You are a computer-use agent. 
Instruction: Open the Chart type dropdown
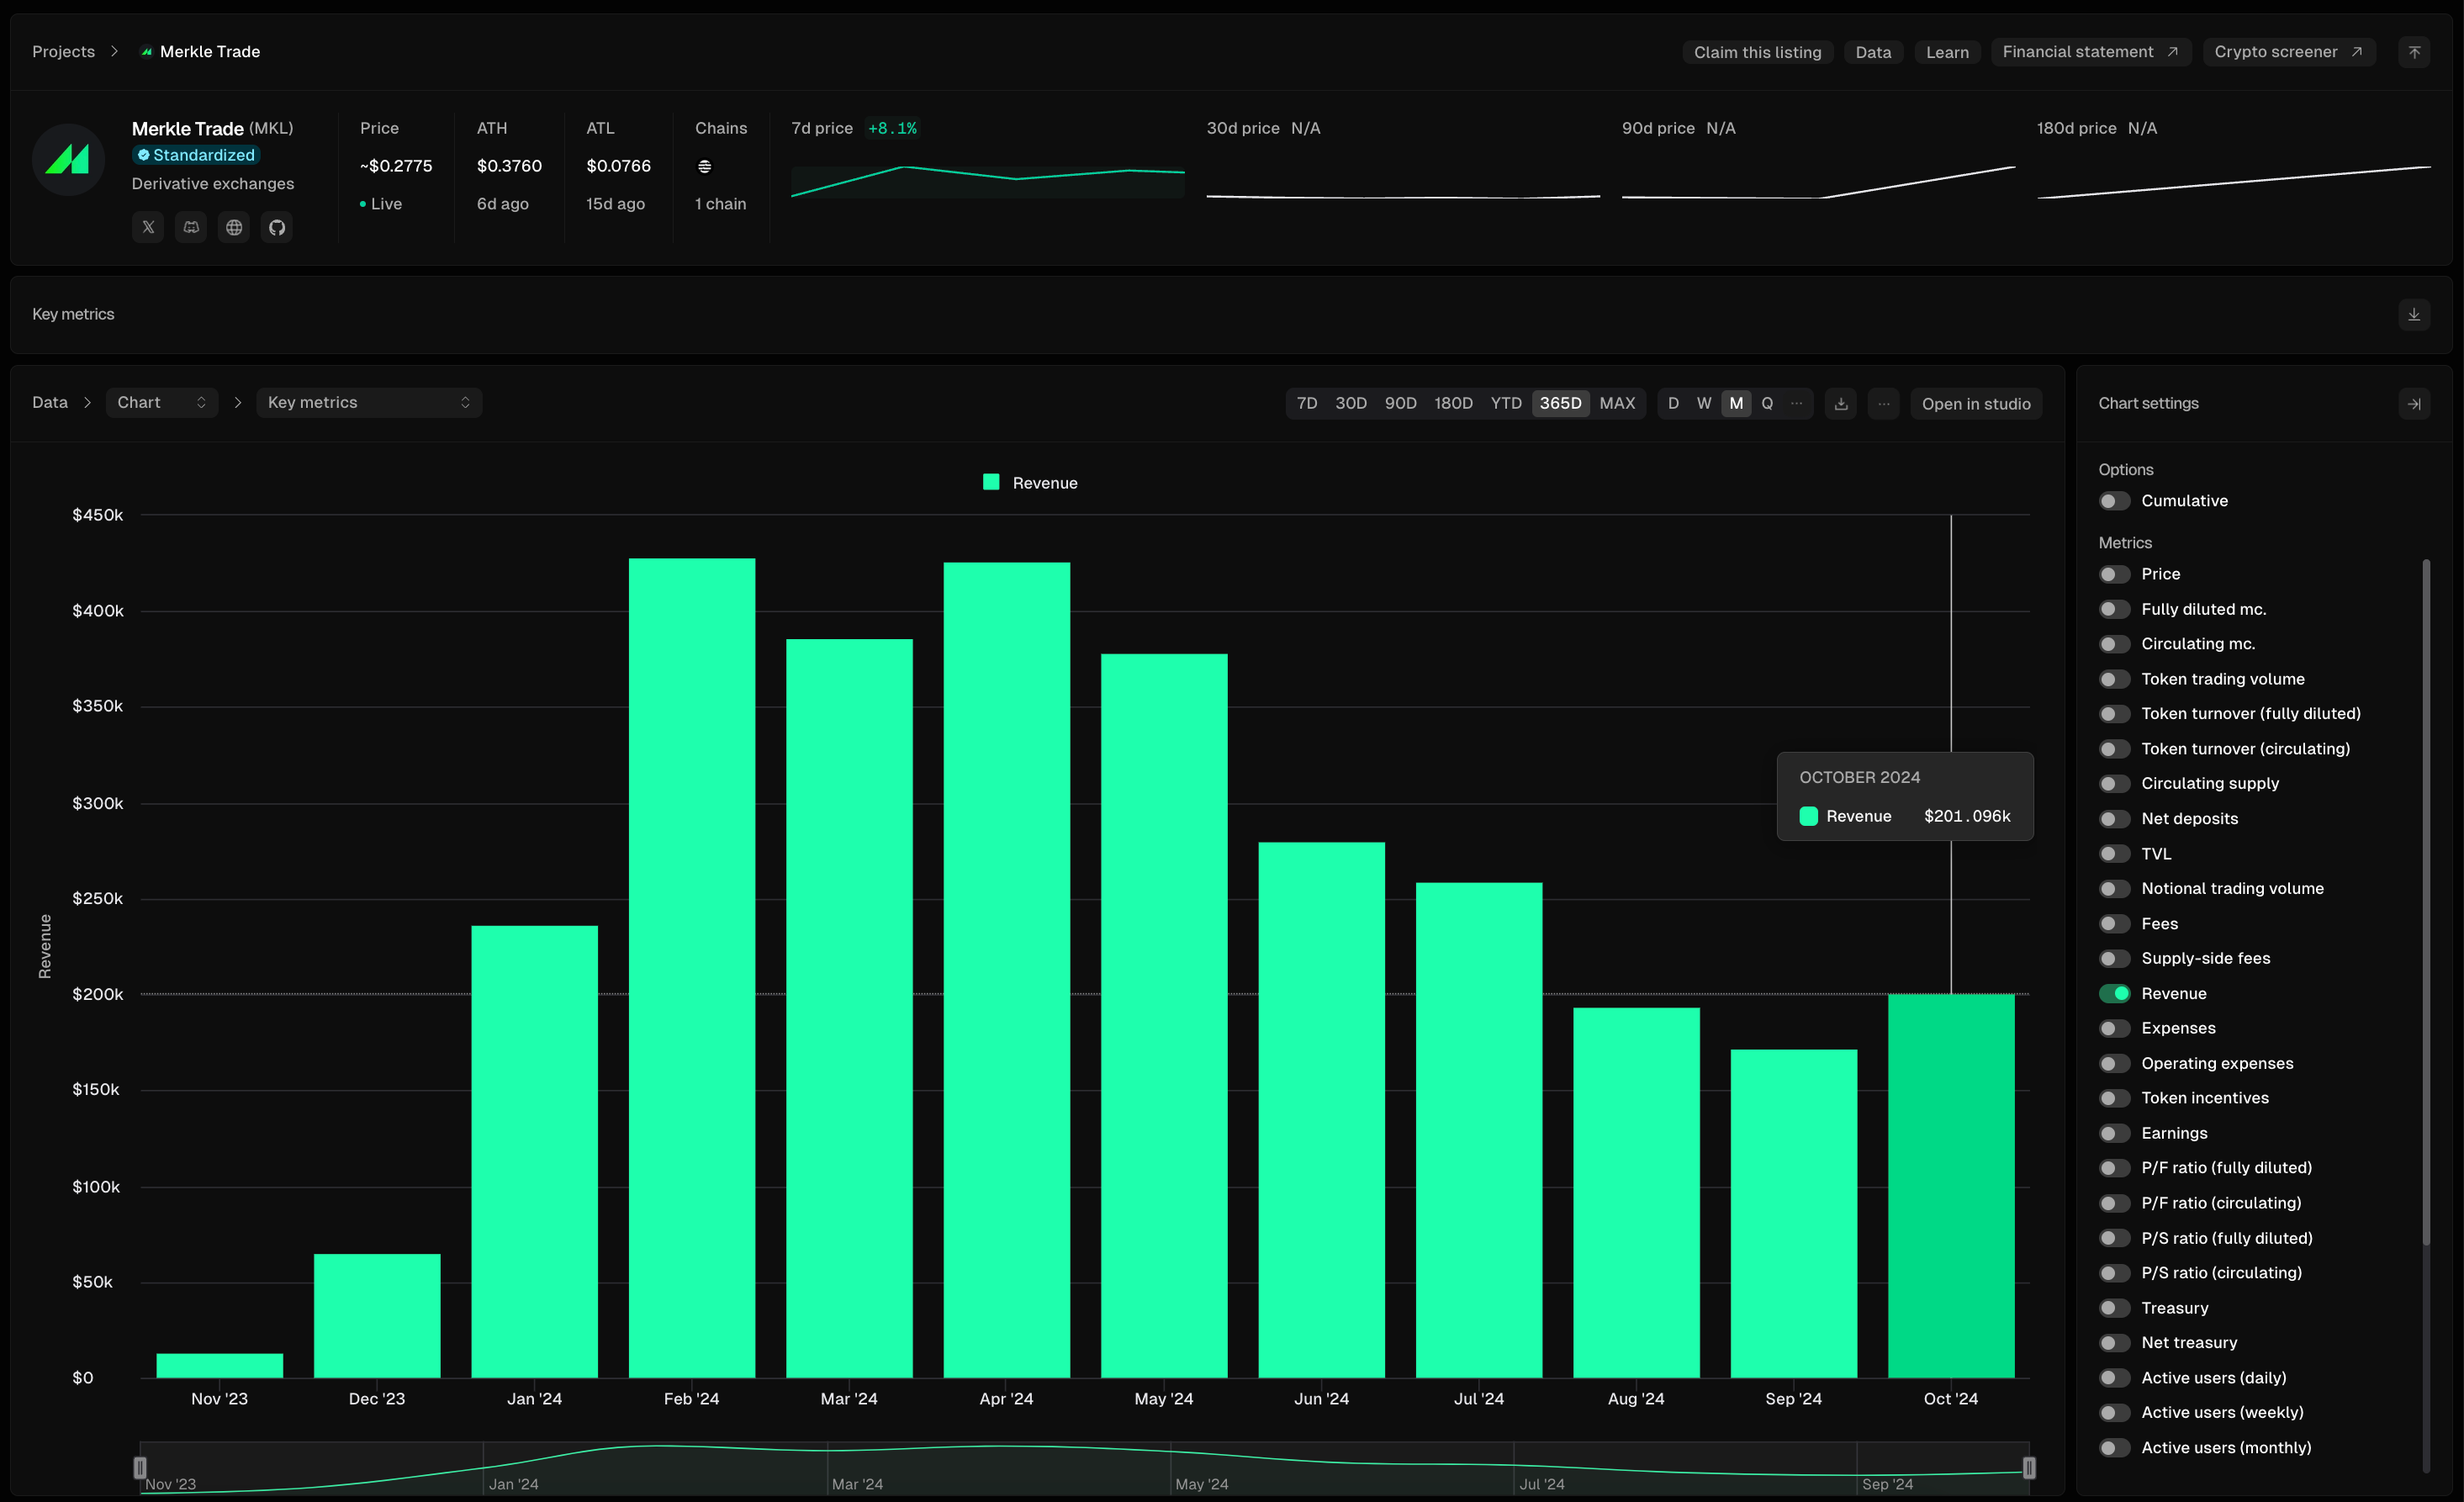(x=161, y=402)
